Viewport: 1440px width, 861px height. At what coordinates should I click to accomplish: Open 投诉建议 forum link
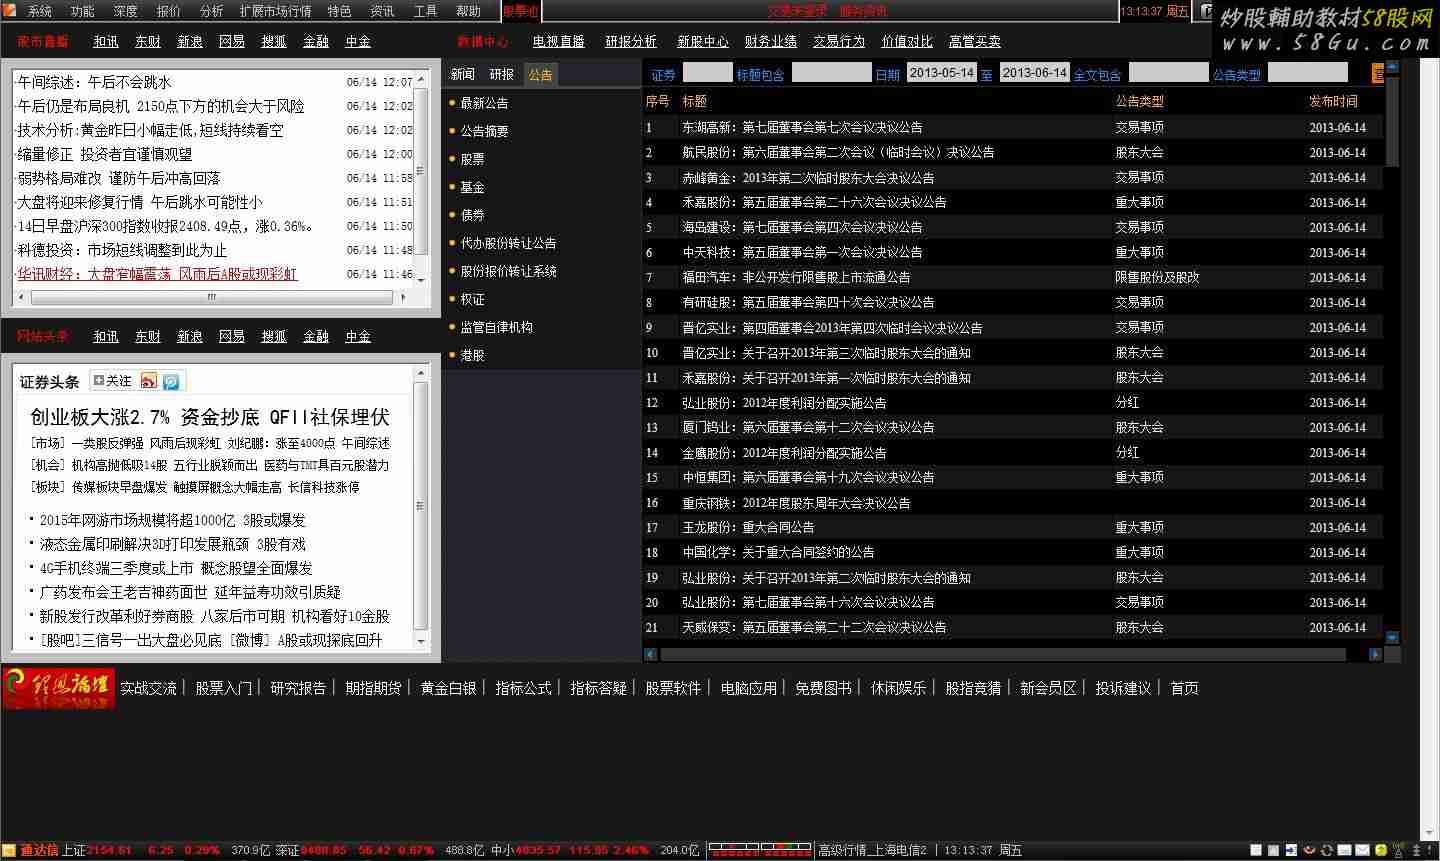click(1123, 688)
